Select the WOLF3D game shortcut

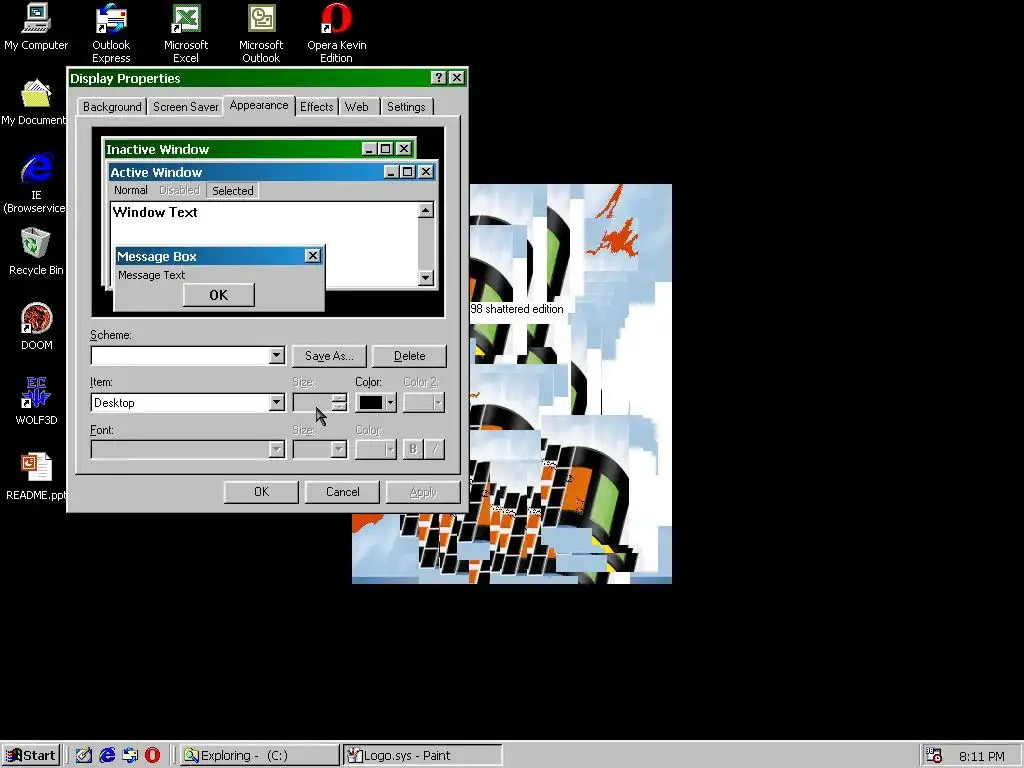point(36,401)
